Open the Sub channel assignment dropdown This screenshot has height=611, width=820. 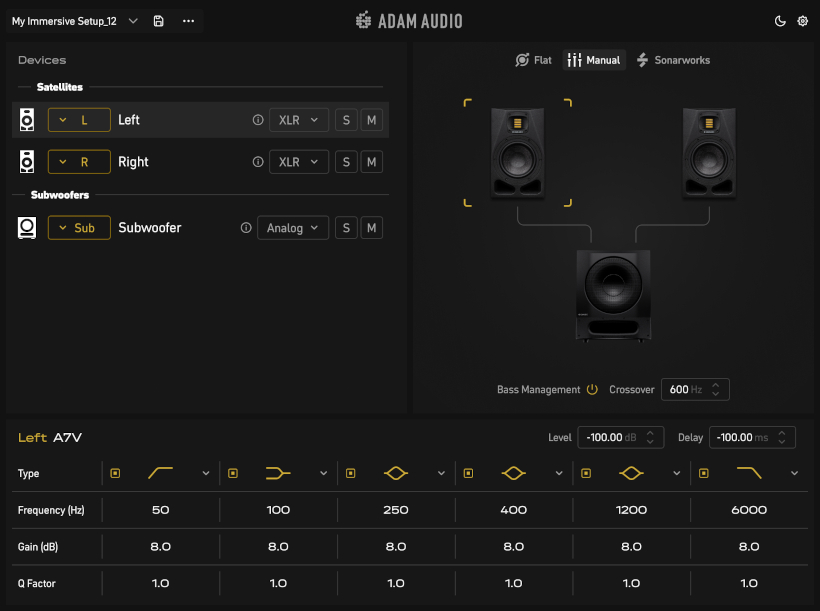79,228
